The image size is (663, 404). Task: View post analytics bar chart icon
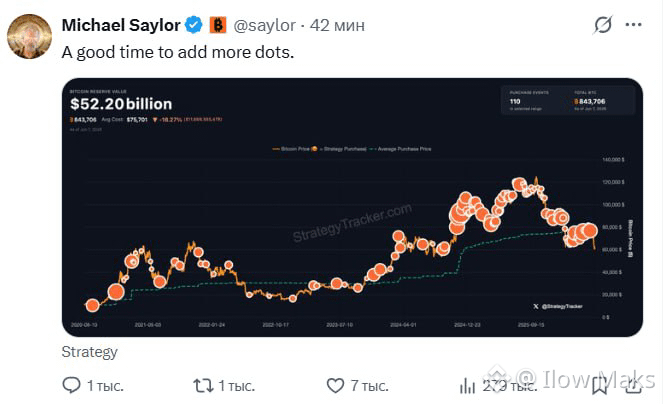[x=467, y=385]
